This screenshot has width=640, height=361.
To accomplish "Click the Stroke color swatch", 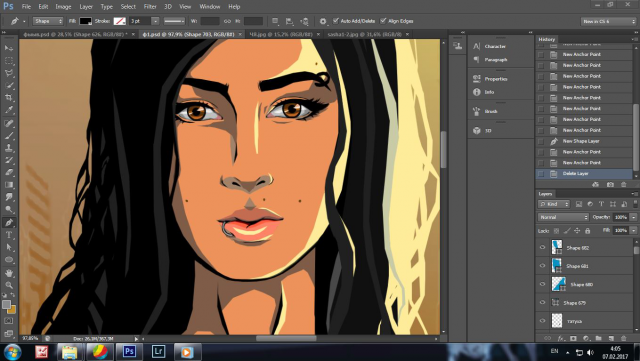I will click(119, 21).
